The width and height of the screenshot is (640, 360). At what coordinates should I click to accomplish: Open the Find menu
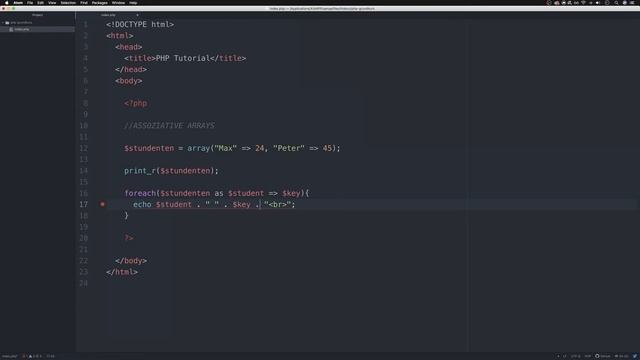[84, 2]
